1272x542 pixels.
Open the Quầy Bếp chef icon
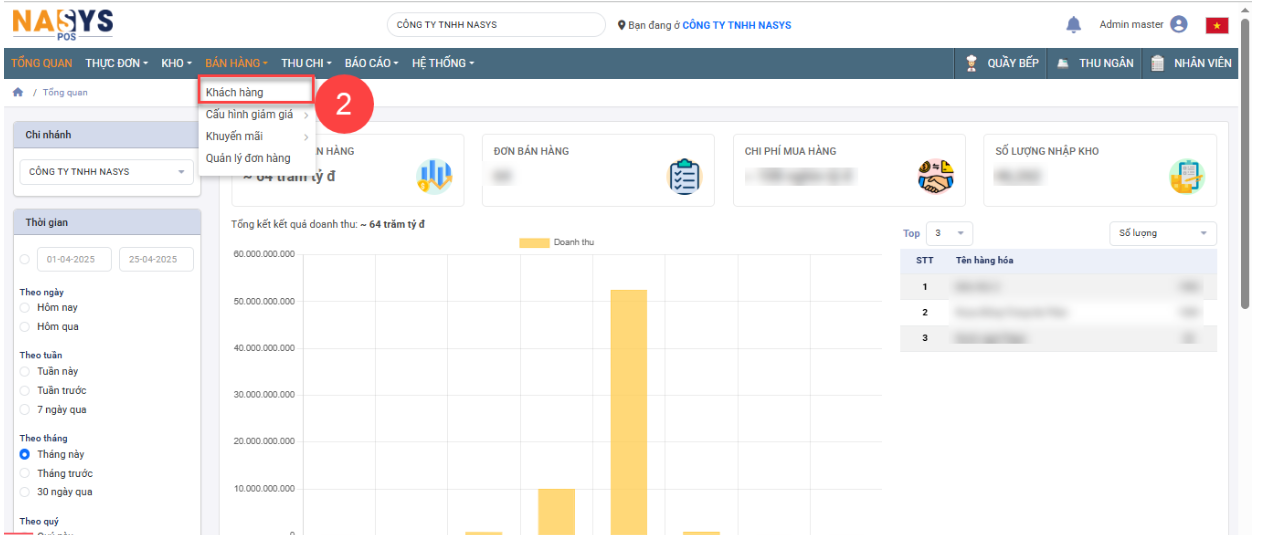(x=971, y=63)
